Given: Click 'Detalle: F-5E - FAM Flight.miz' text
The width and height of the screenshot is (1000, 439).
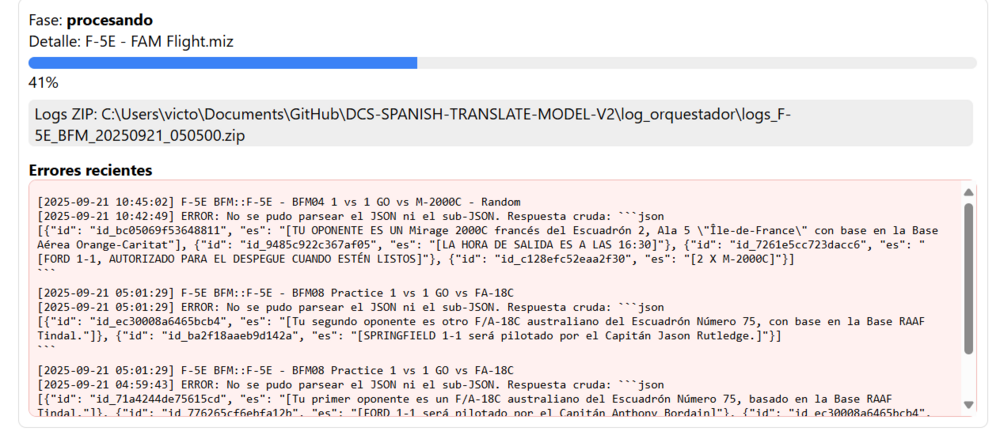Looking at the screenshot, I should [x=131, y=42].
